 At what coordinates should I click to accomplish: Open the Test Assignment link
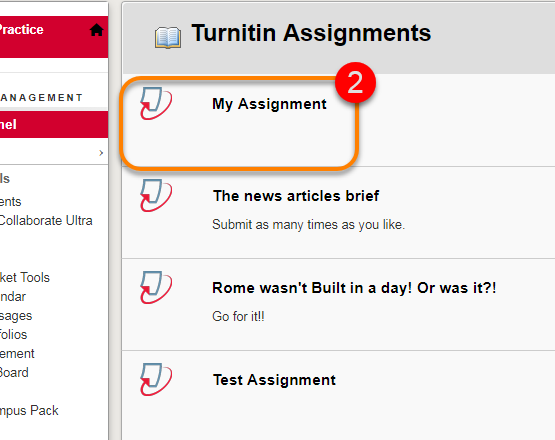[274, 380]
